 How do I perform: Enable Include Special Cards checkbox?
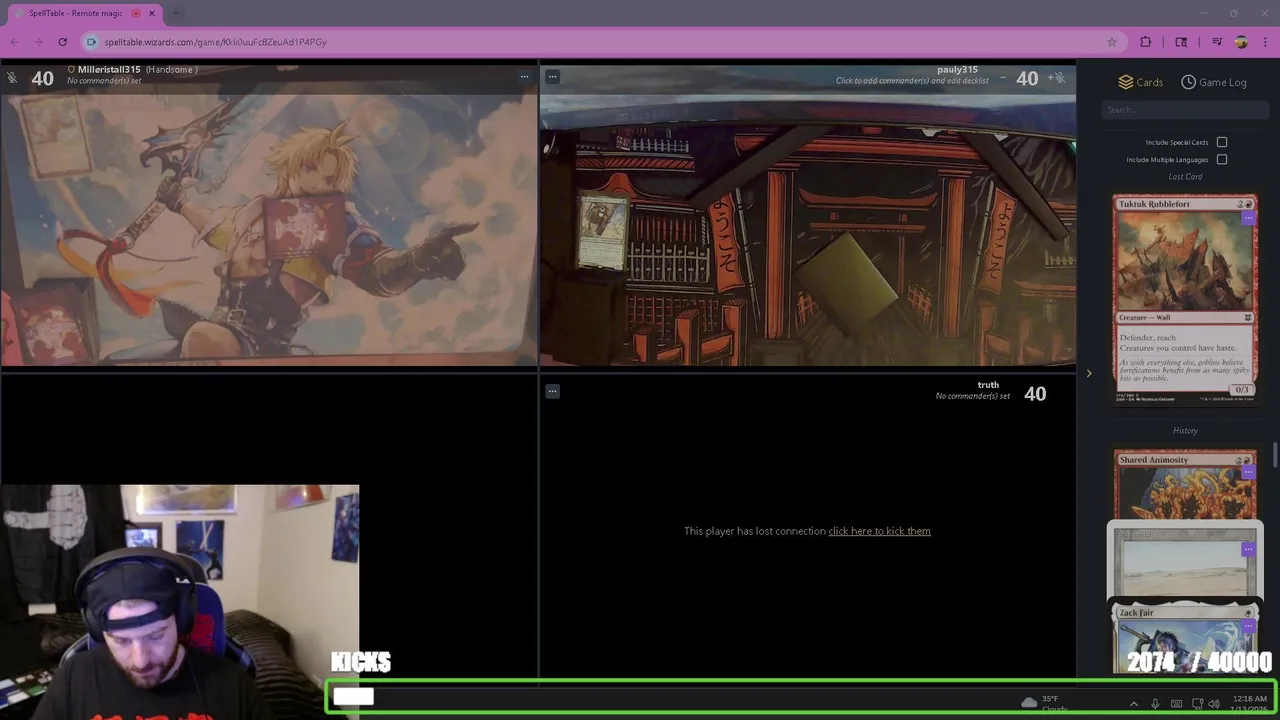click(x=1222, y=142)
